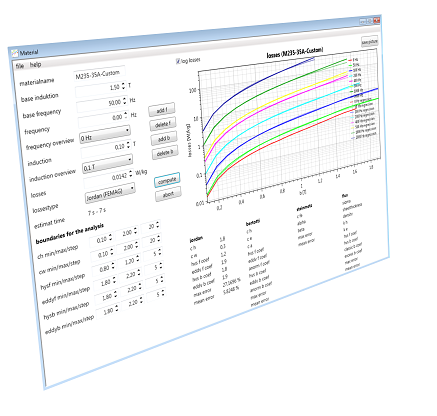Adjust ch max spinner in boundaries
This screenshot has height=416, width=437.
(x=135, y=231)
